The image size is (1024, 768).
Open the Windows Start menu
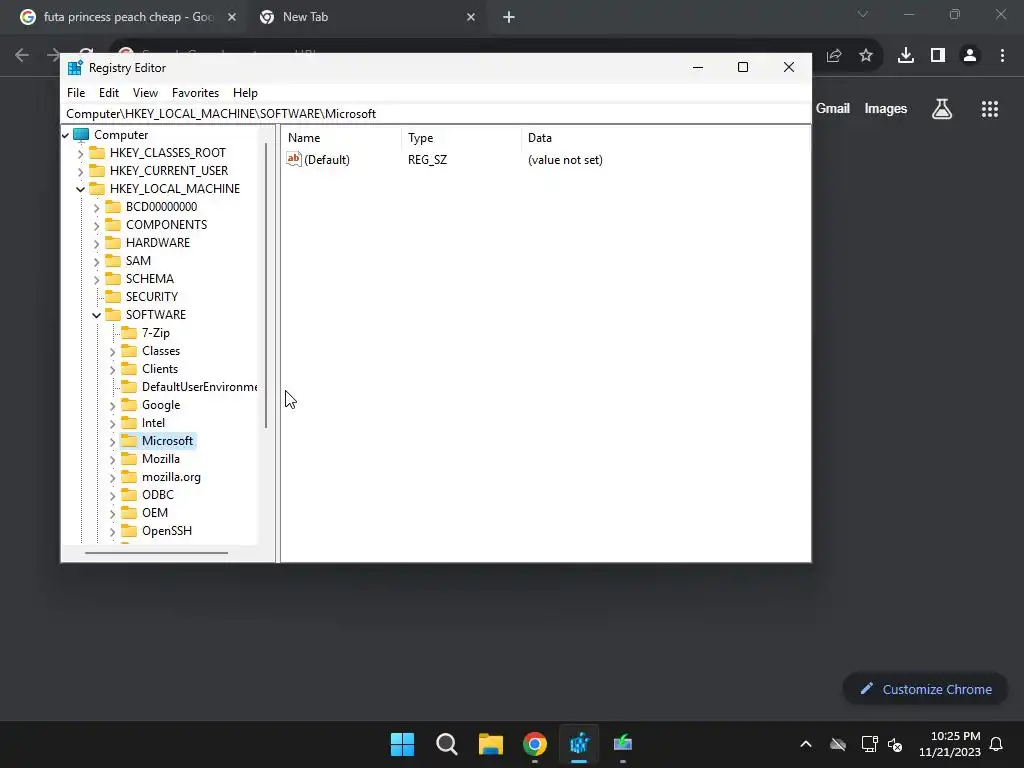[402, 744]
